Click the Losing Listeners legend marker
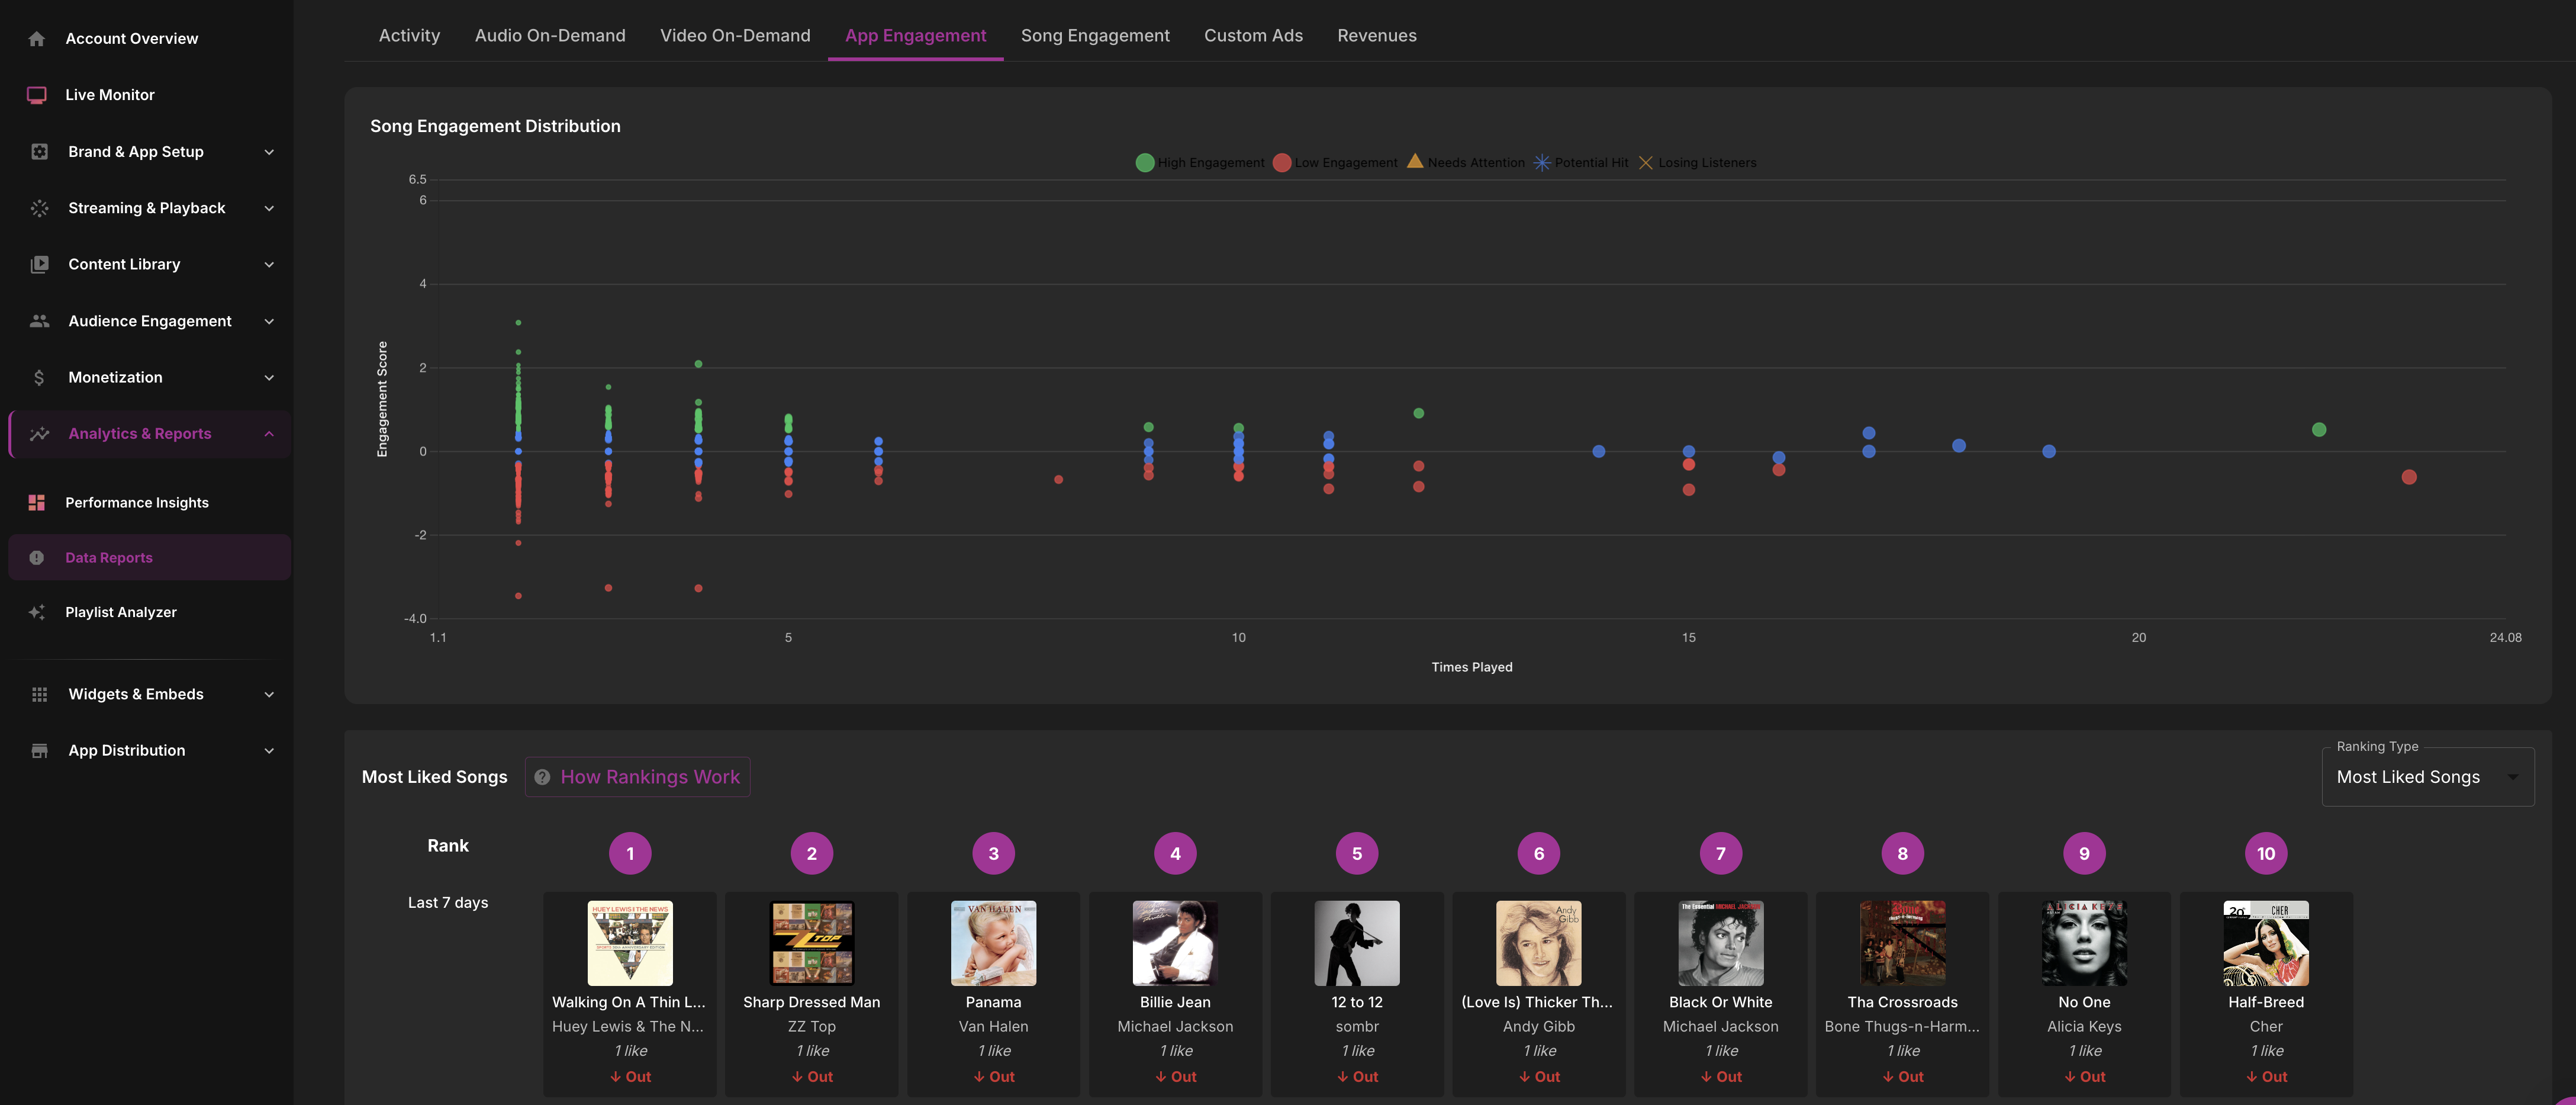2576x1105 pixels. [1645, 163]
